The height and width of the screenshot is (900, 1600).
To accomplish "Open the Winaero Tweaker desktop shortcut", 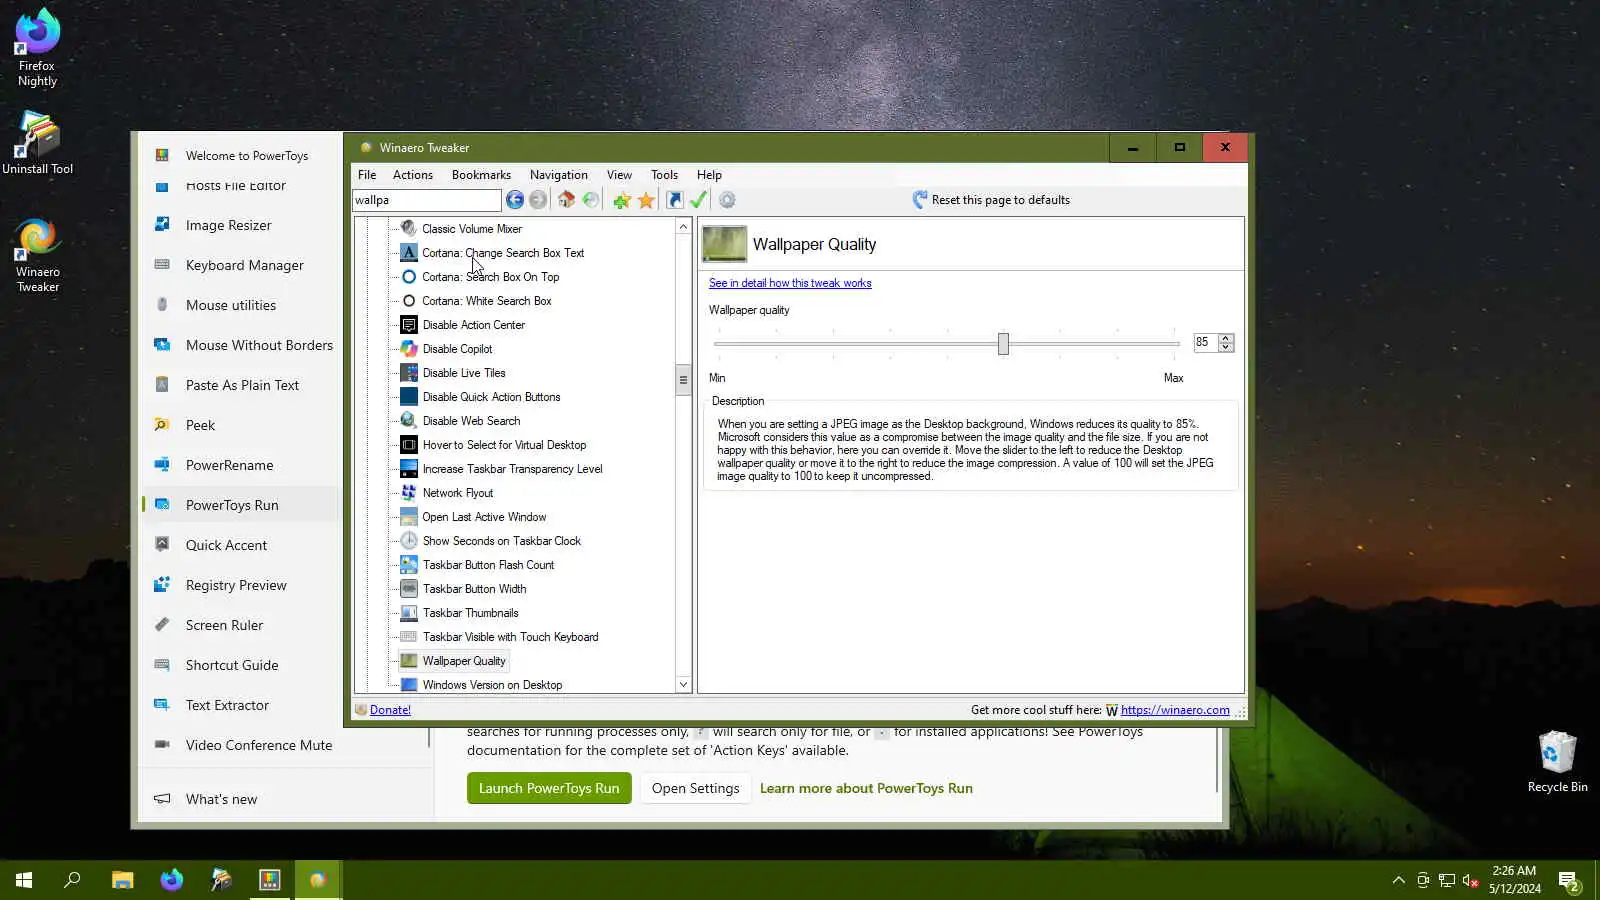I will (x=38, y=256).
